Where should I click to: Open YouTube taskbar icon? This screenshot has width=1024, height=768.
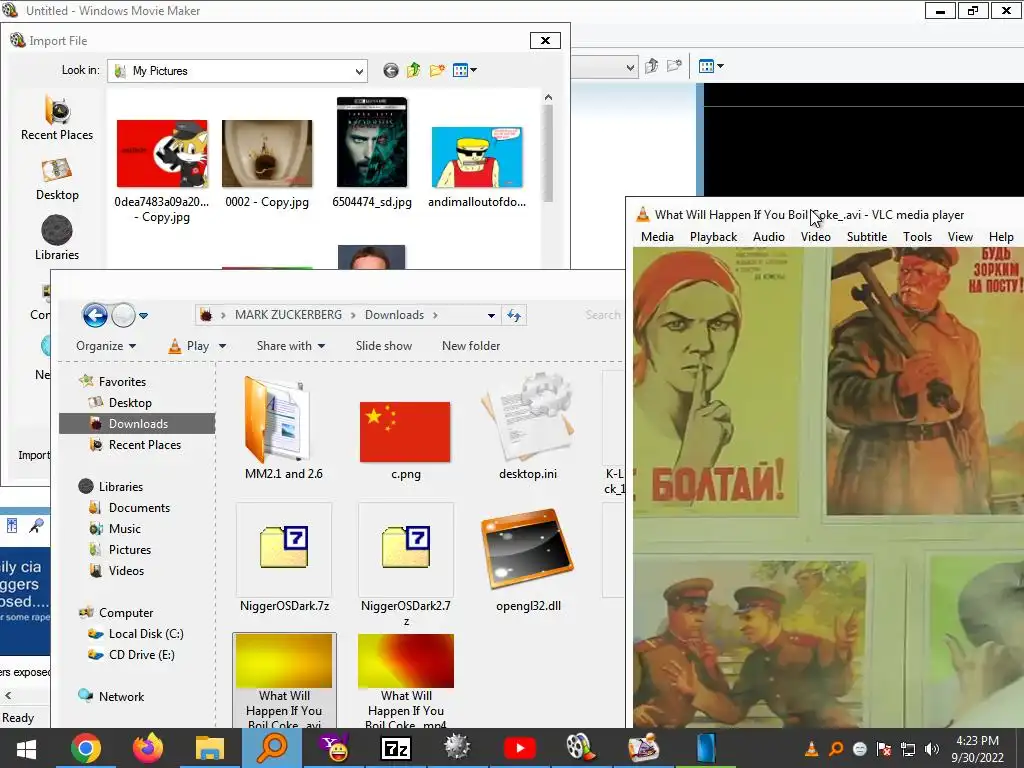[x=520, y=748]
